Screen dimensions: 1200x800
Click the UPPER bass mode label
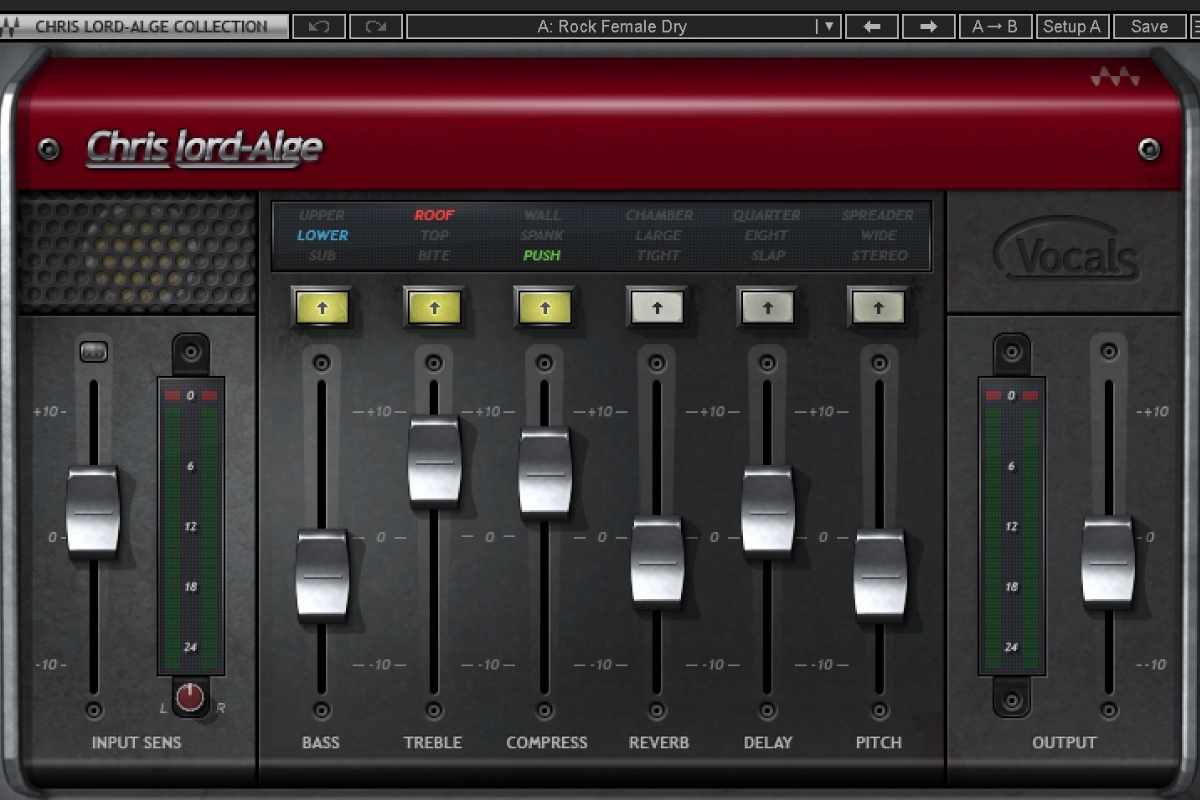coord(322,215)
